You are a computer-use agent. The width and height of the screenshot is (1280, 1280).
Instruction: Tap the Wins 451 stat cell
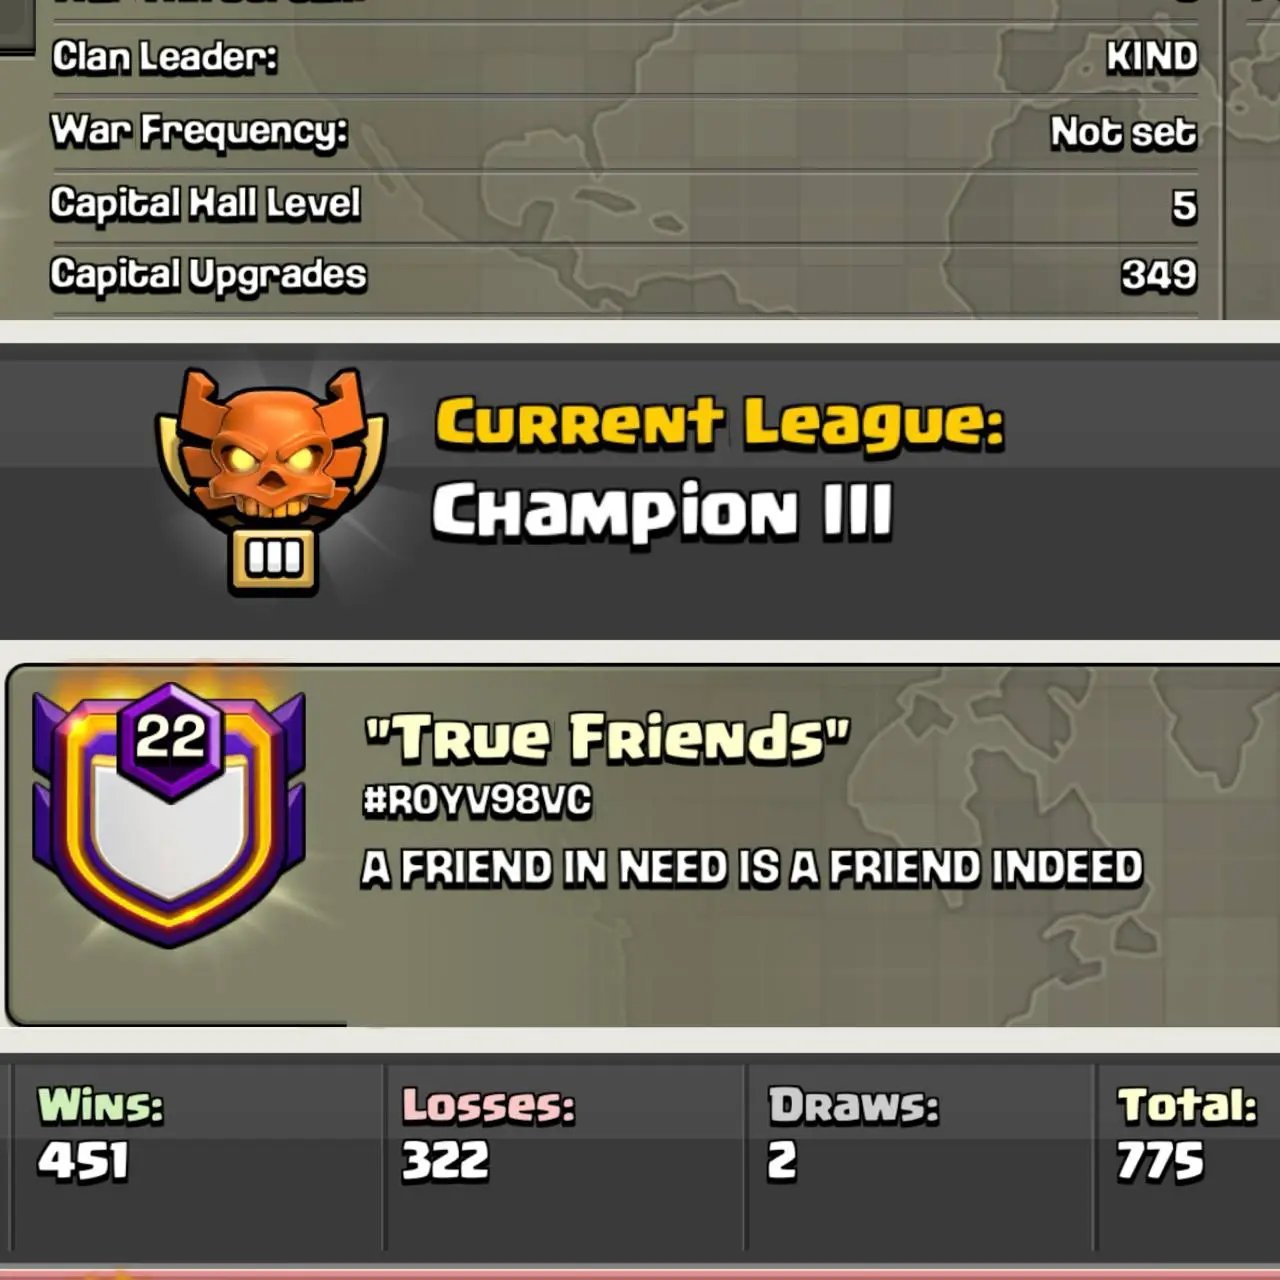[197, 1156]
